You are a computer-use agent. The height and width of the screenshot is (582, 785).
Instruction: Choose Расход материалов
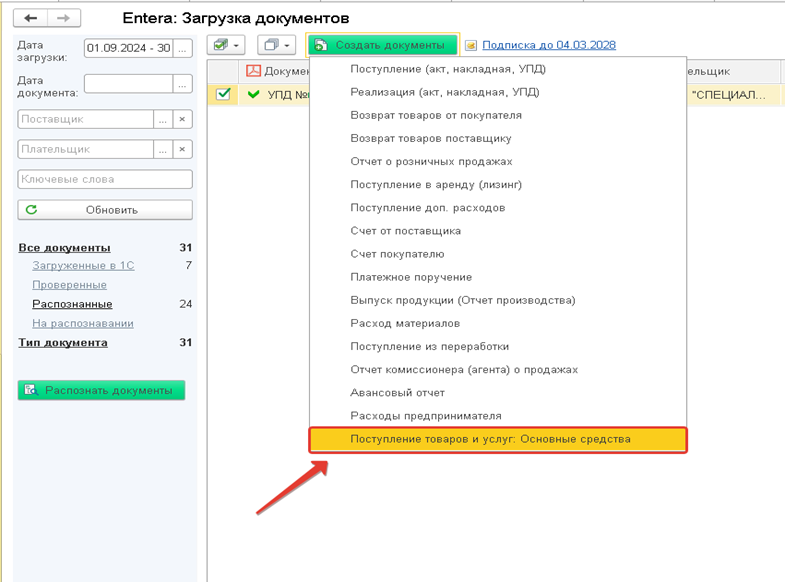[x=498, y=323]
